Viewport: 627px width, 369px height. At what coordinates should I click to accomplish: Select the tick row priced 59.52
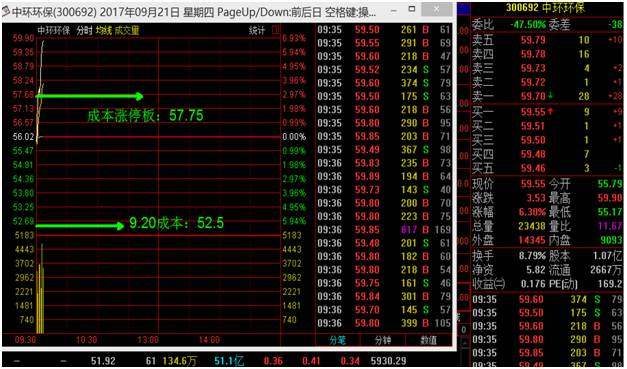pos(384,70)
